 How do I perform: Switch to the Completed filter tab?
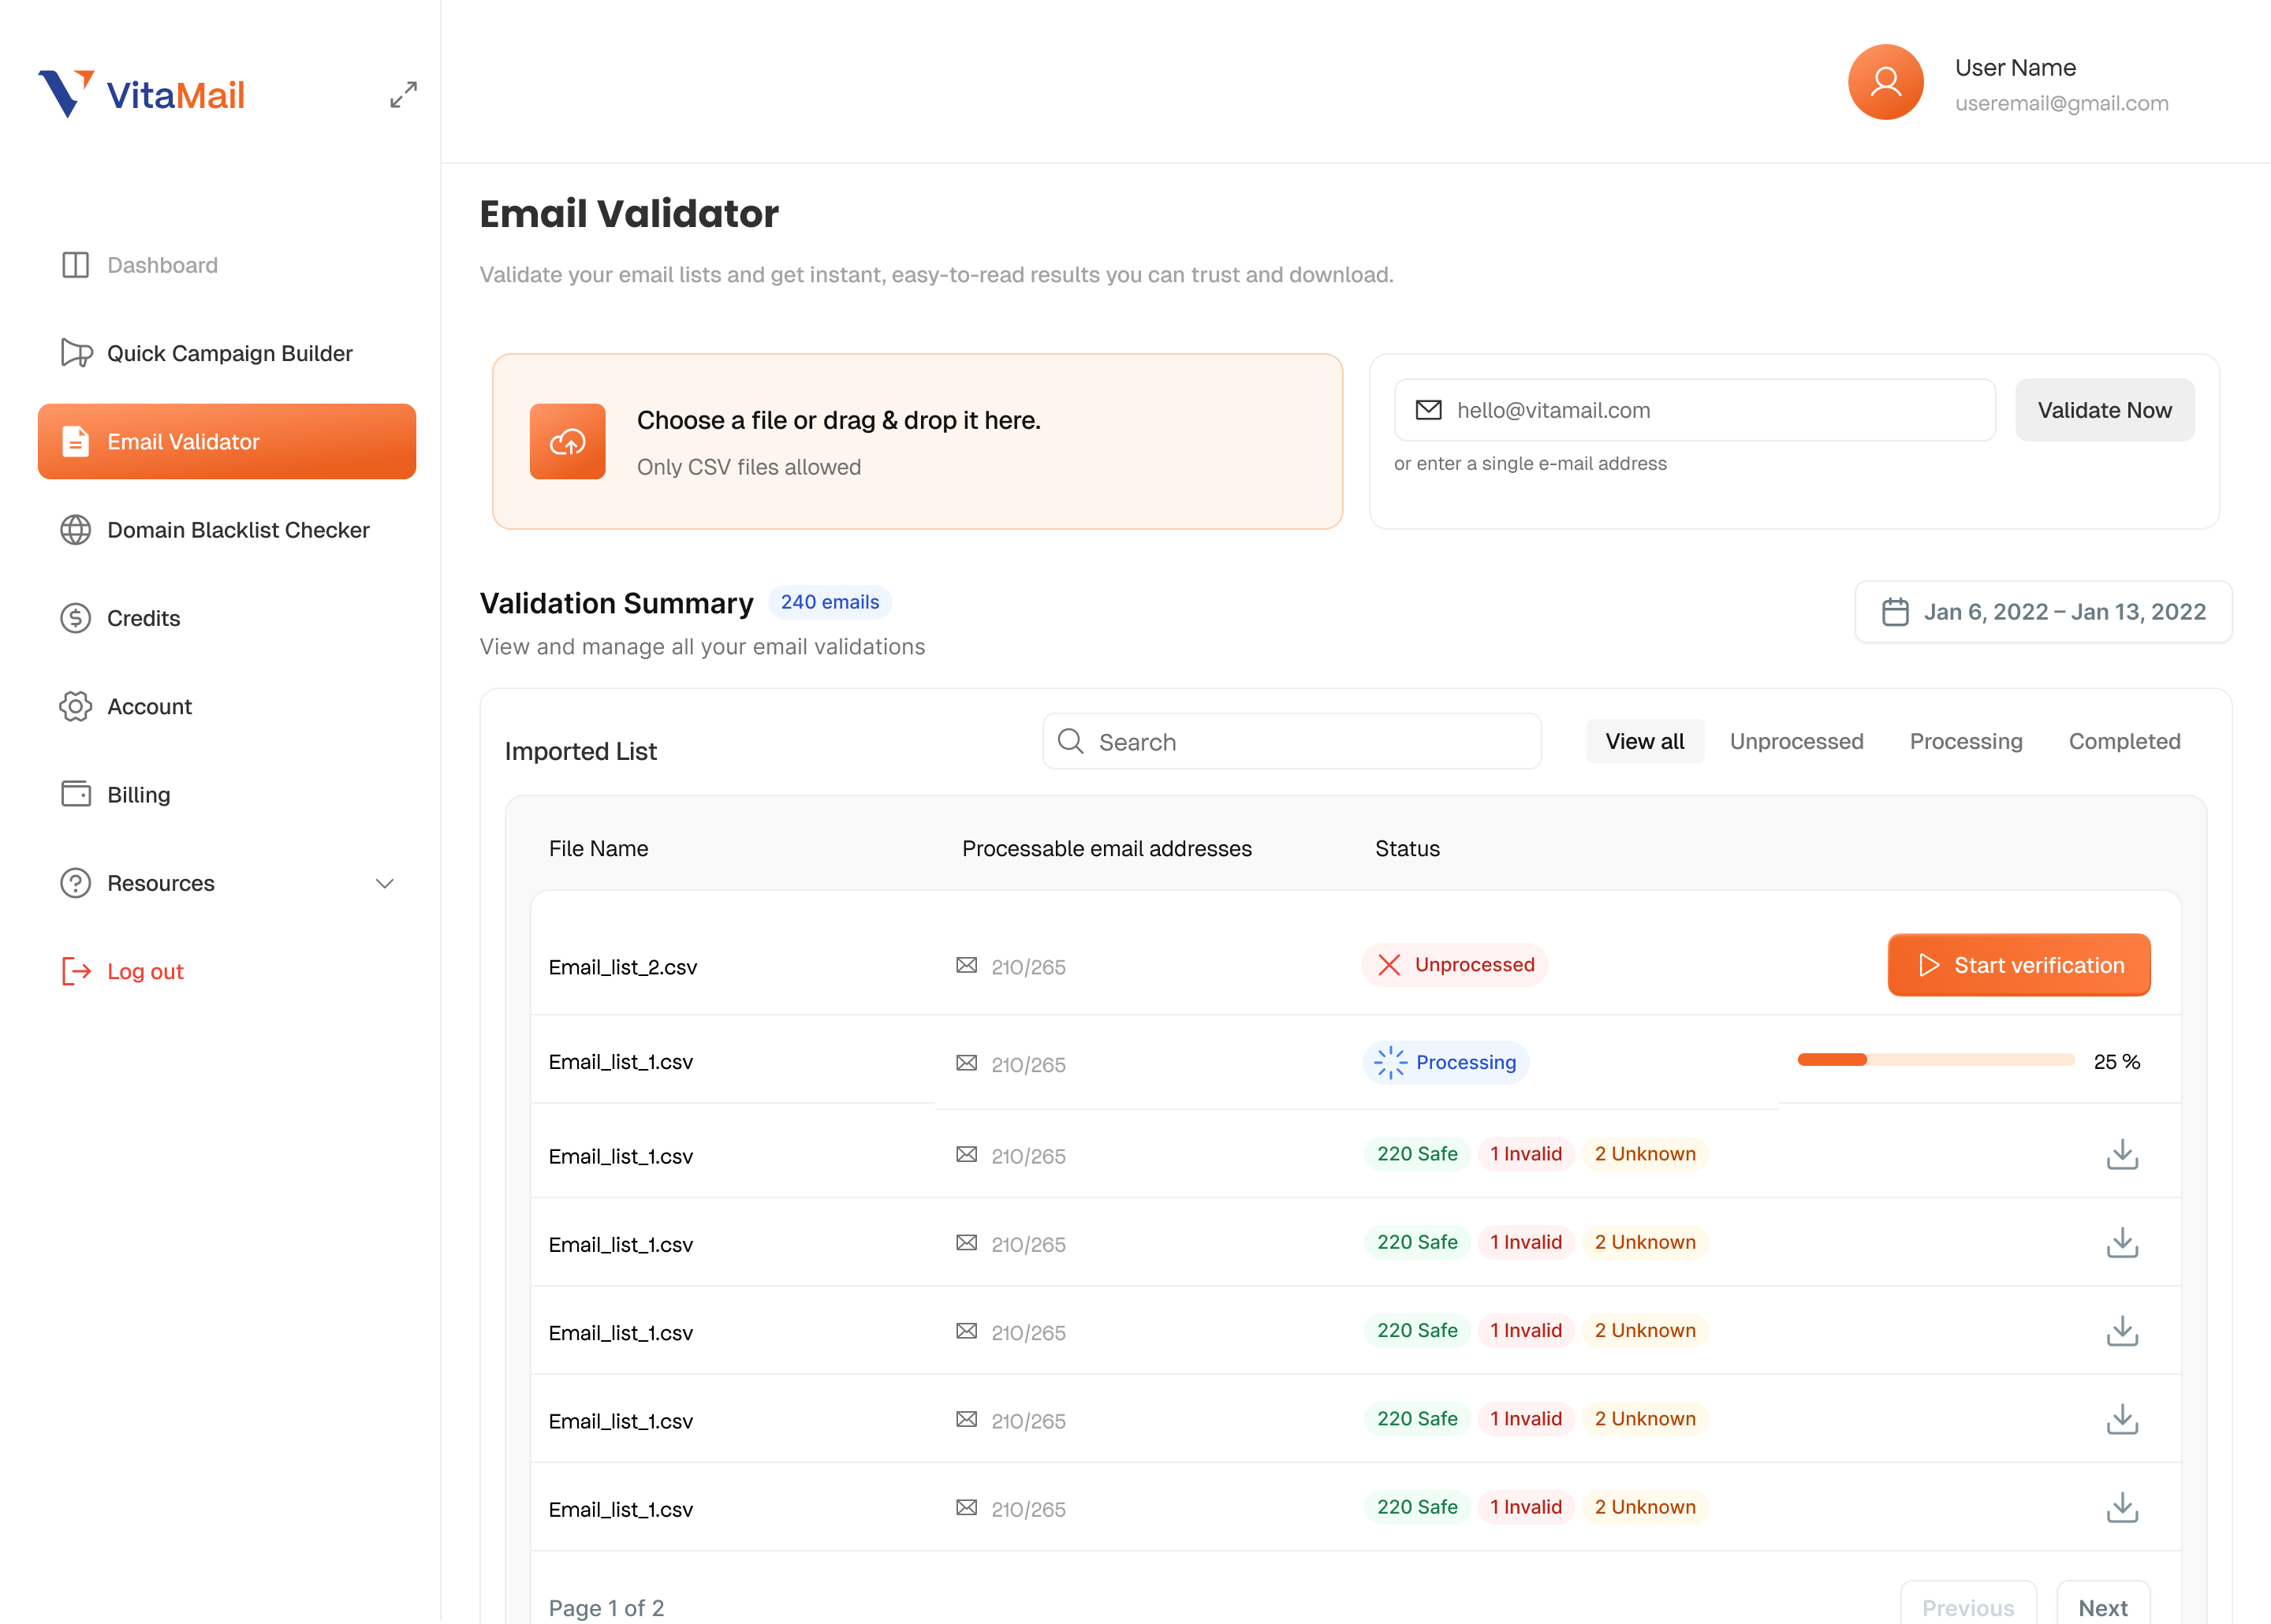coord(2124,741)
